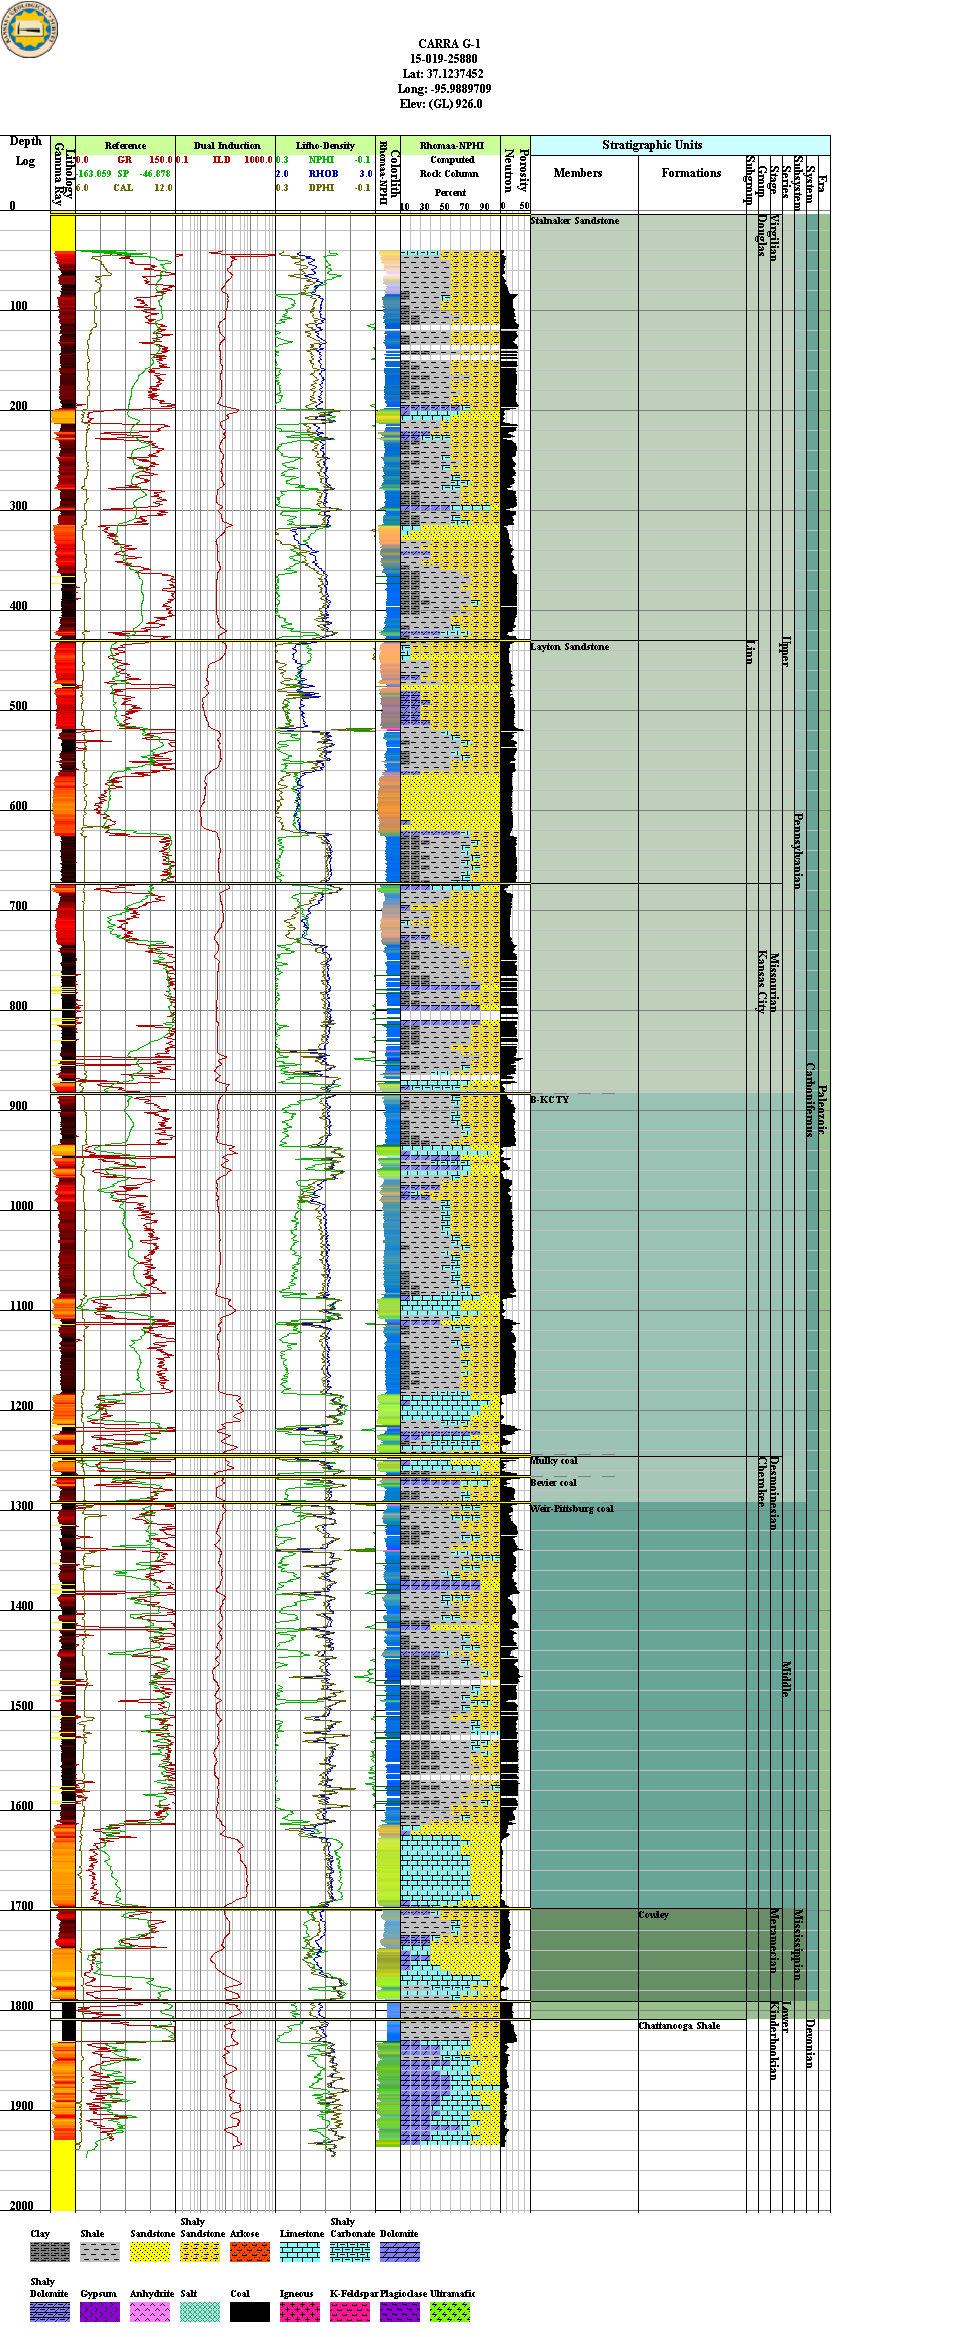Click the Pennsylvanian subsystem label
The image size is (980, 2337).
(798, 850)
